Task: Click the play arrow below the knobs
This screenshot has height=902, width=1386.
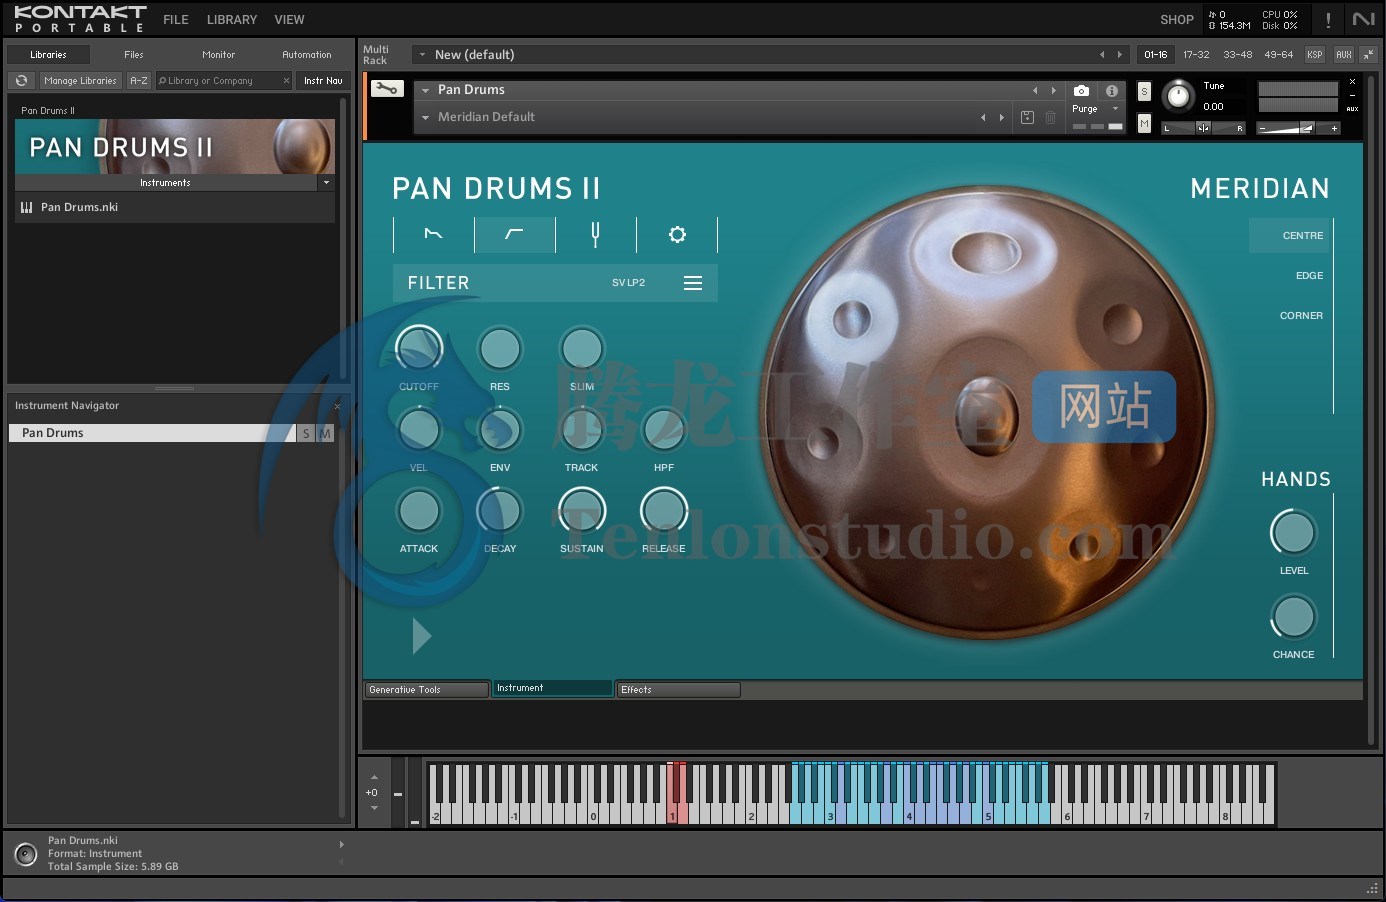Action: click(422, 636)
